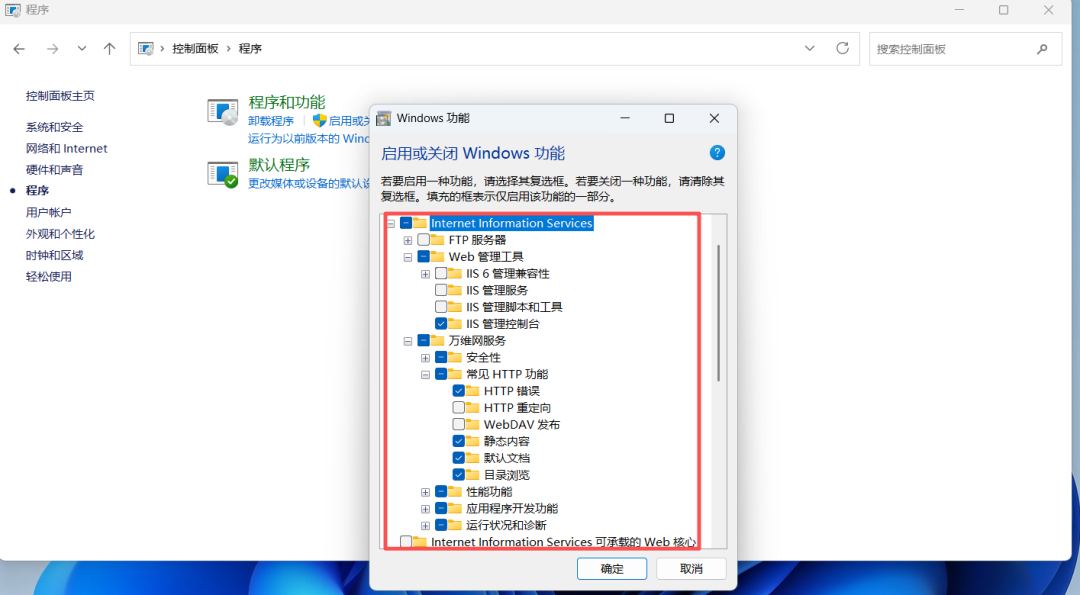Viewport: 1080px width, 595px height.
Task: Collapse 常见 HTTP 功能 node
Action: pyautogui.click(x=425, y=375)
